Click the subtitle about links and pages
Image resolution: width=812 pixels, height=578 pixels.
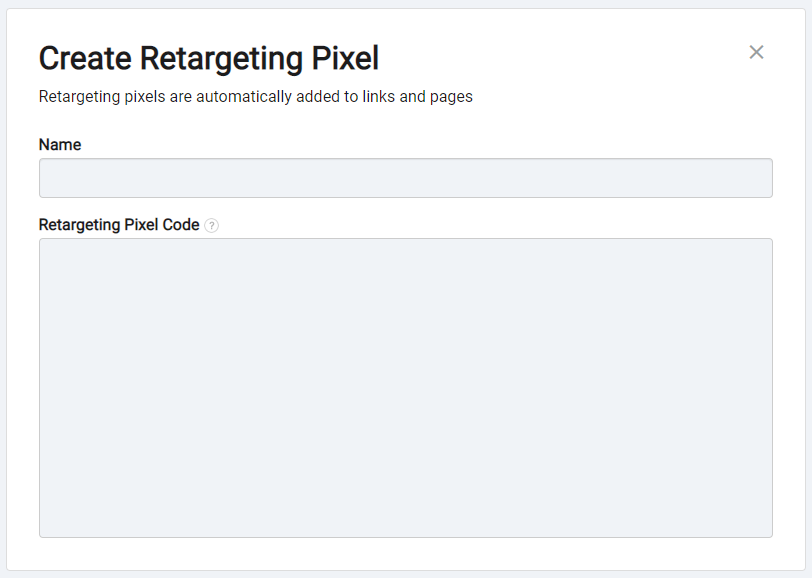click(x=256, y=97)
